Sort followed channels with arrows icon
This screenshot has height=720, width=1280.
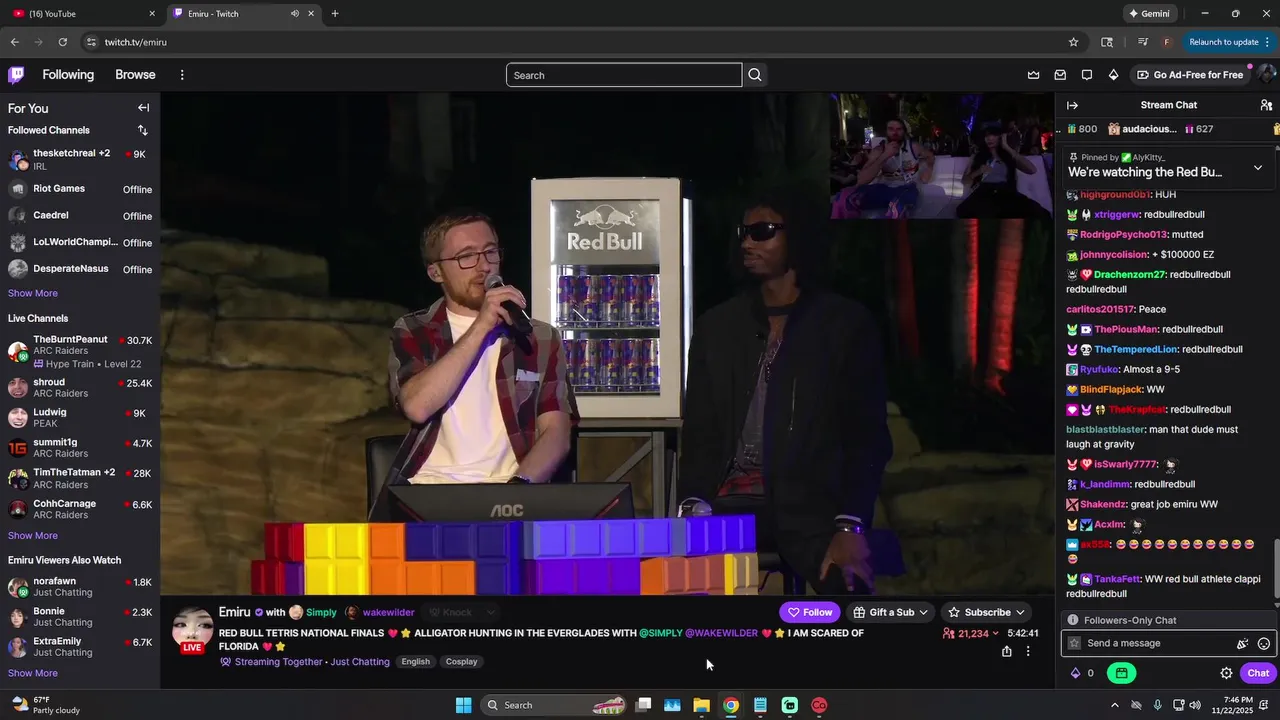click(x=142, y=130)
